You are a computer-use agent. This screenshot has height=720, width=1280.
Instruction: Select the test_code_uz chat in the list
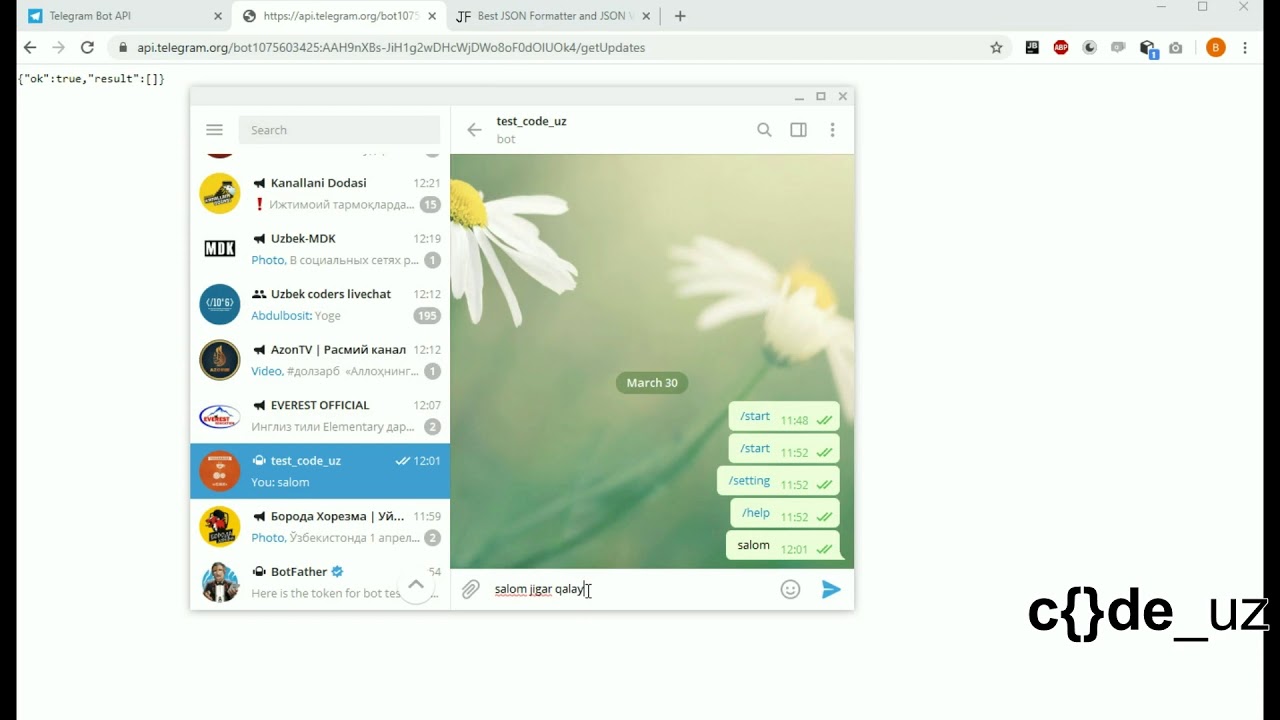(320, 471)
